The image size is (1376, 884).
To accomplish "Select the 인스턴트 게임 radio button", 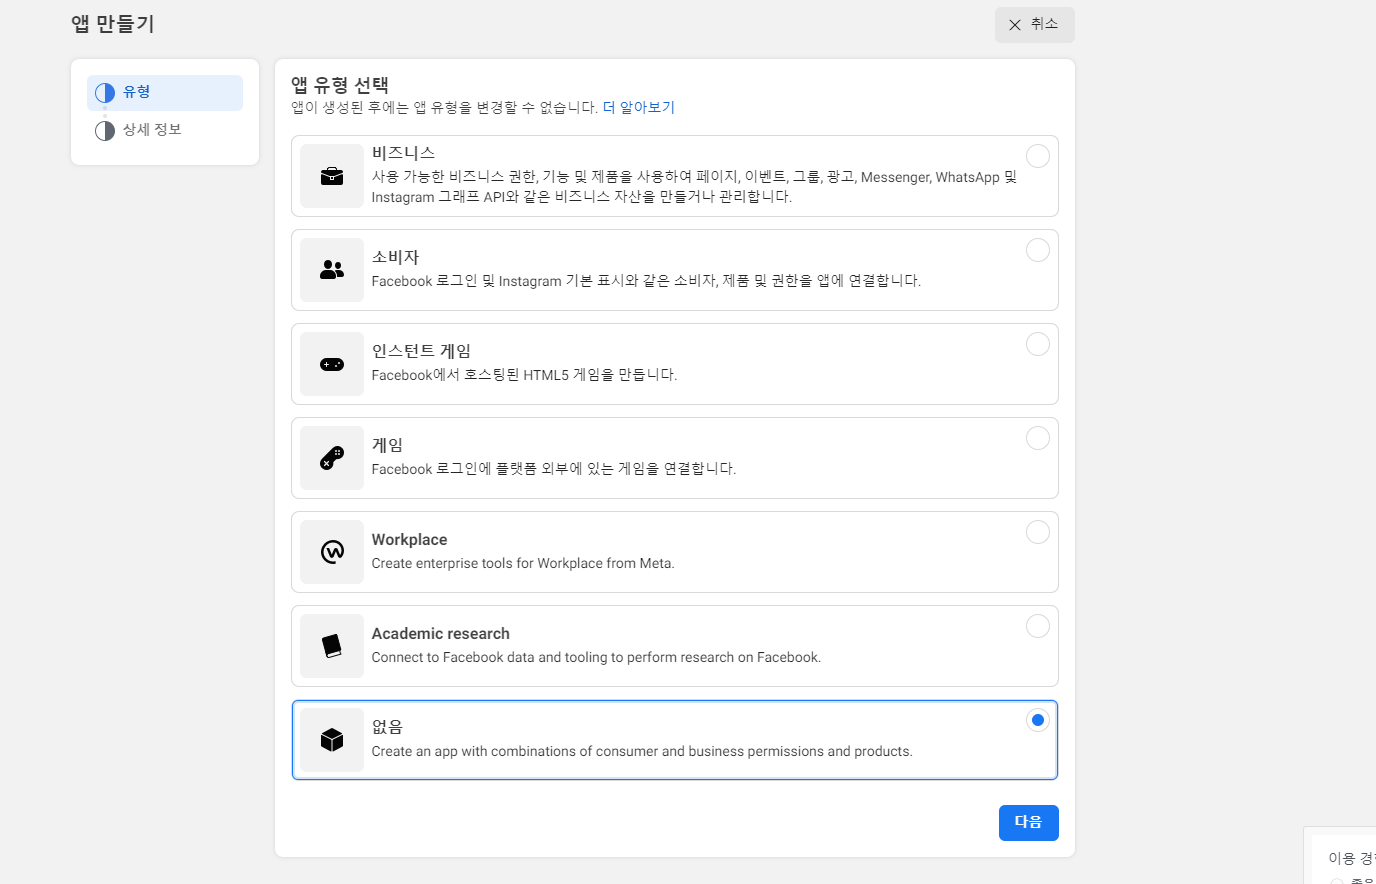I will point(1038,344).
